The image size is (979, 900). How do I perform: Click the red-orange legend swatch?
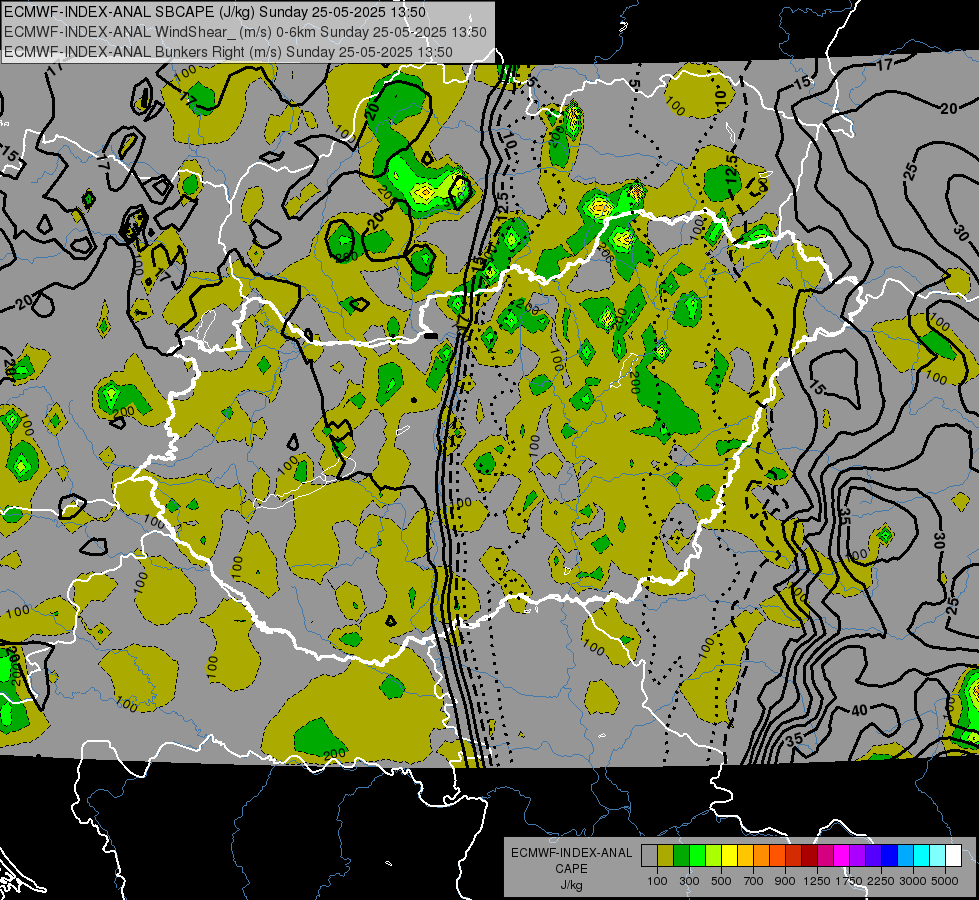tap(777, 856)
